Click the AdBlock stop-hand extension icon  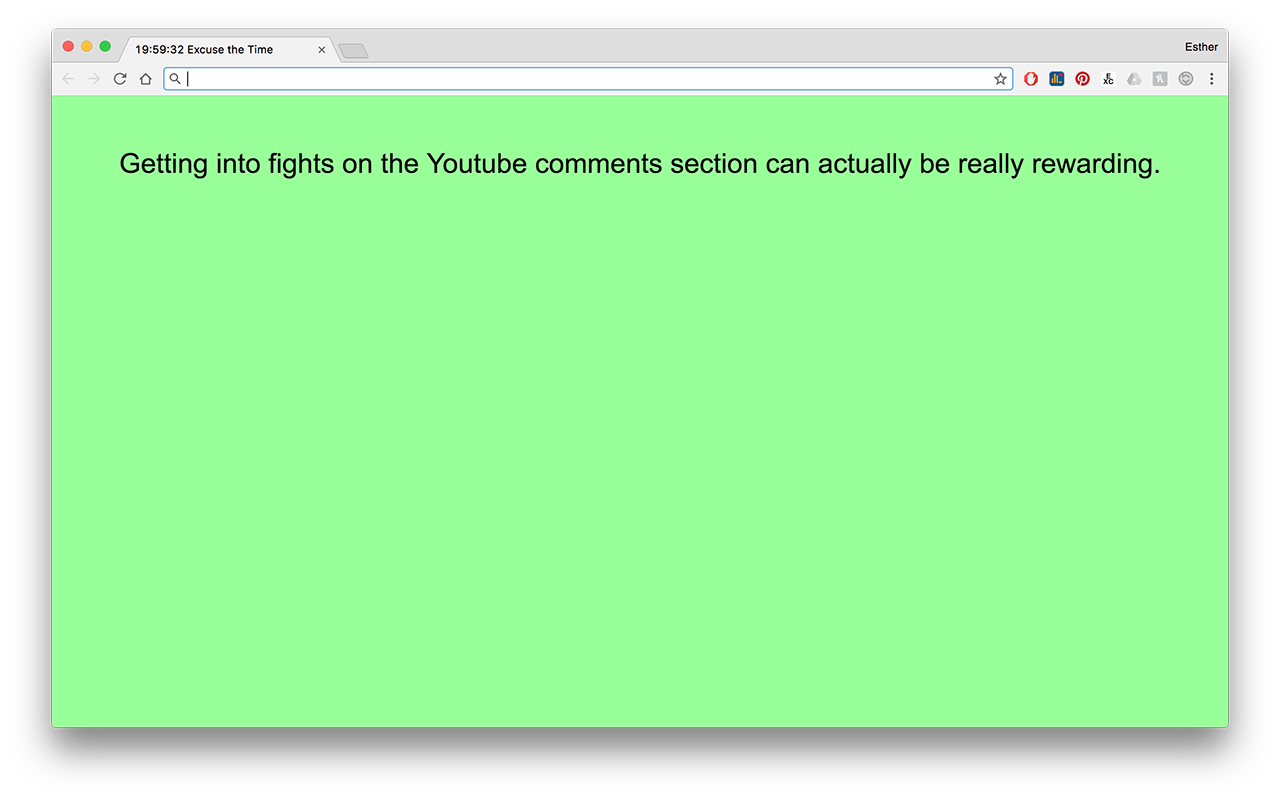tap(1031, 79)
